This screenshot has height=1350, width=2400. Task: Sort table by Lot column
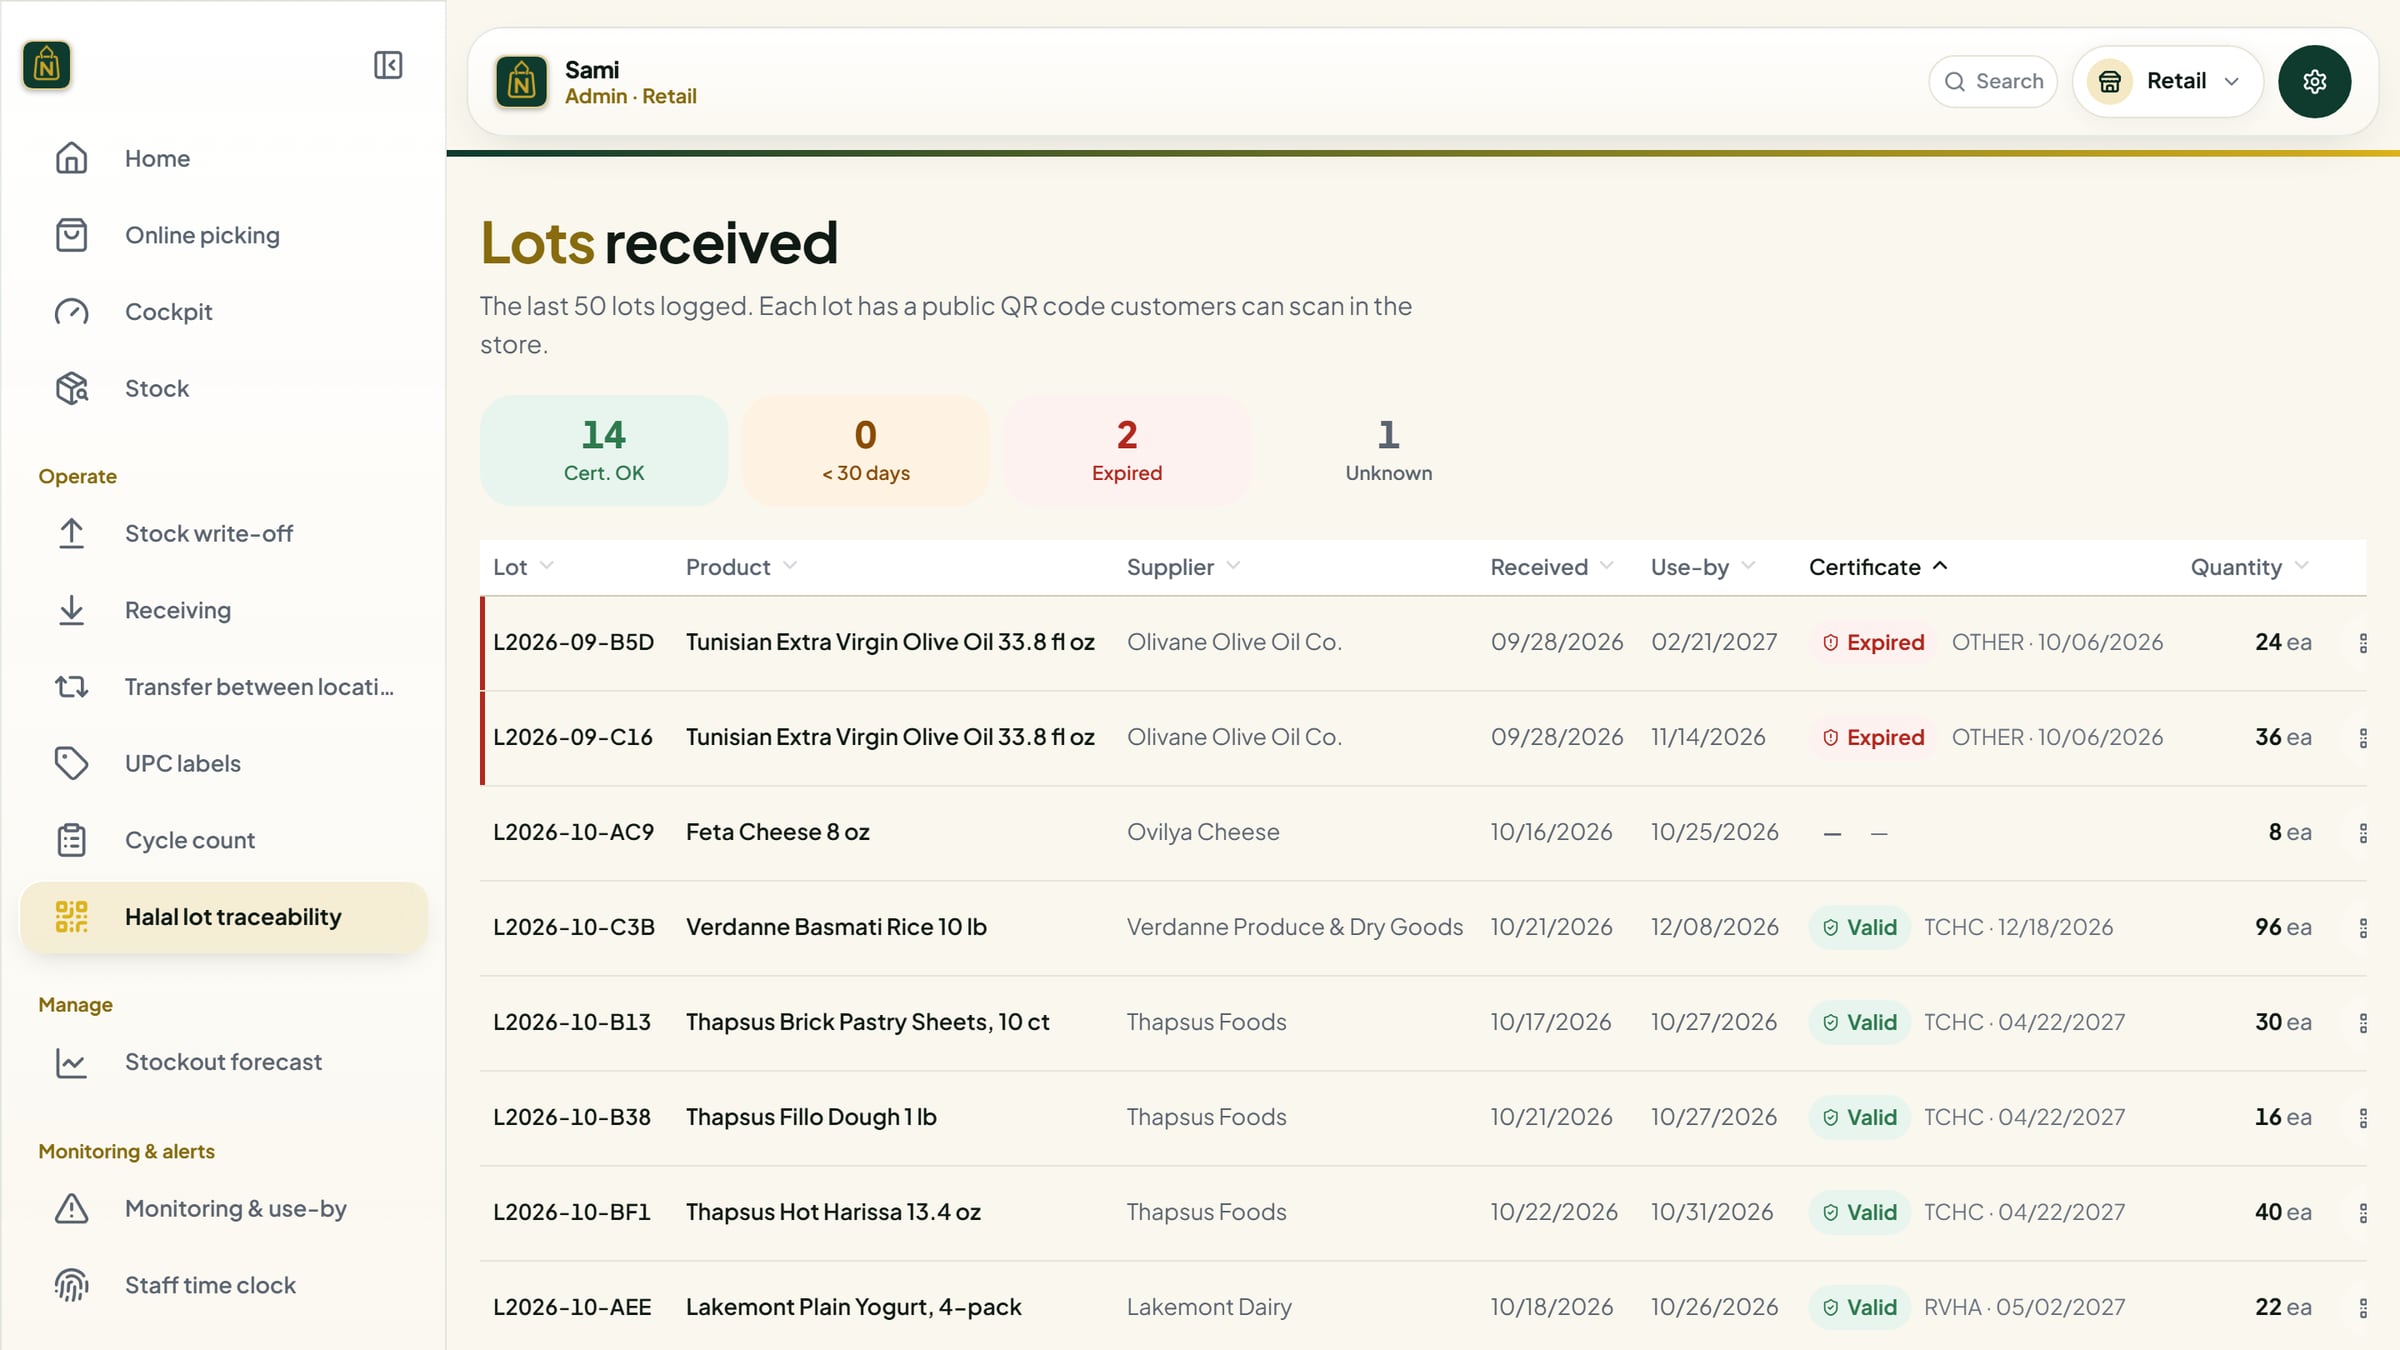tap(523, 567)
